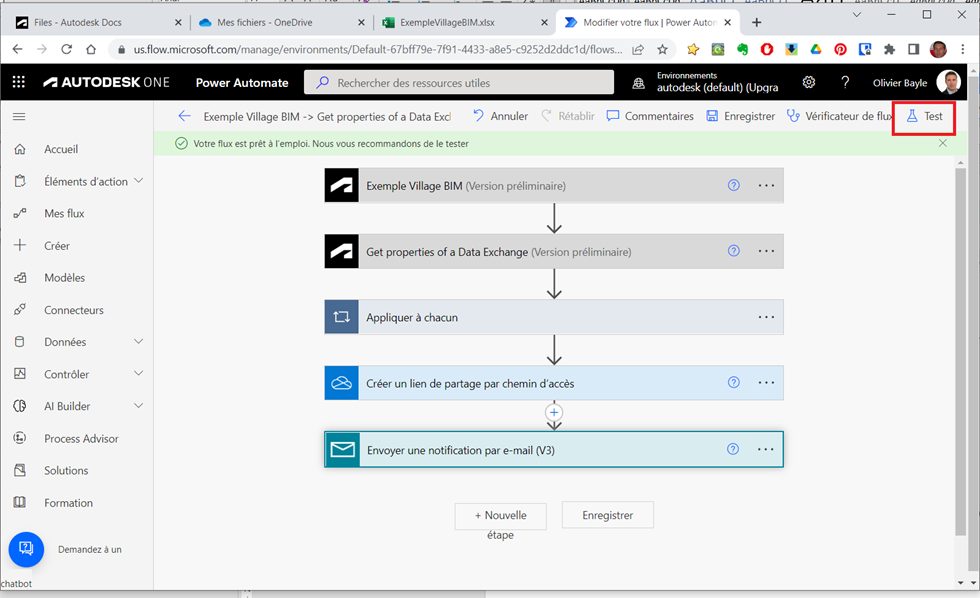The height and width of the screenshot is (598, 980).
Task: Open the settings gear icon
Action: [x=809, y=82]
